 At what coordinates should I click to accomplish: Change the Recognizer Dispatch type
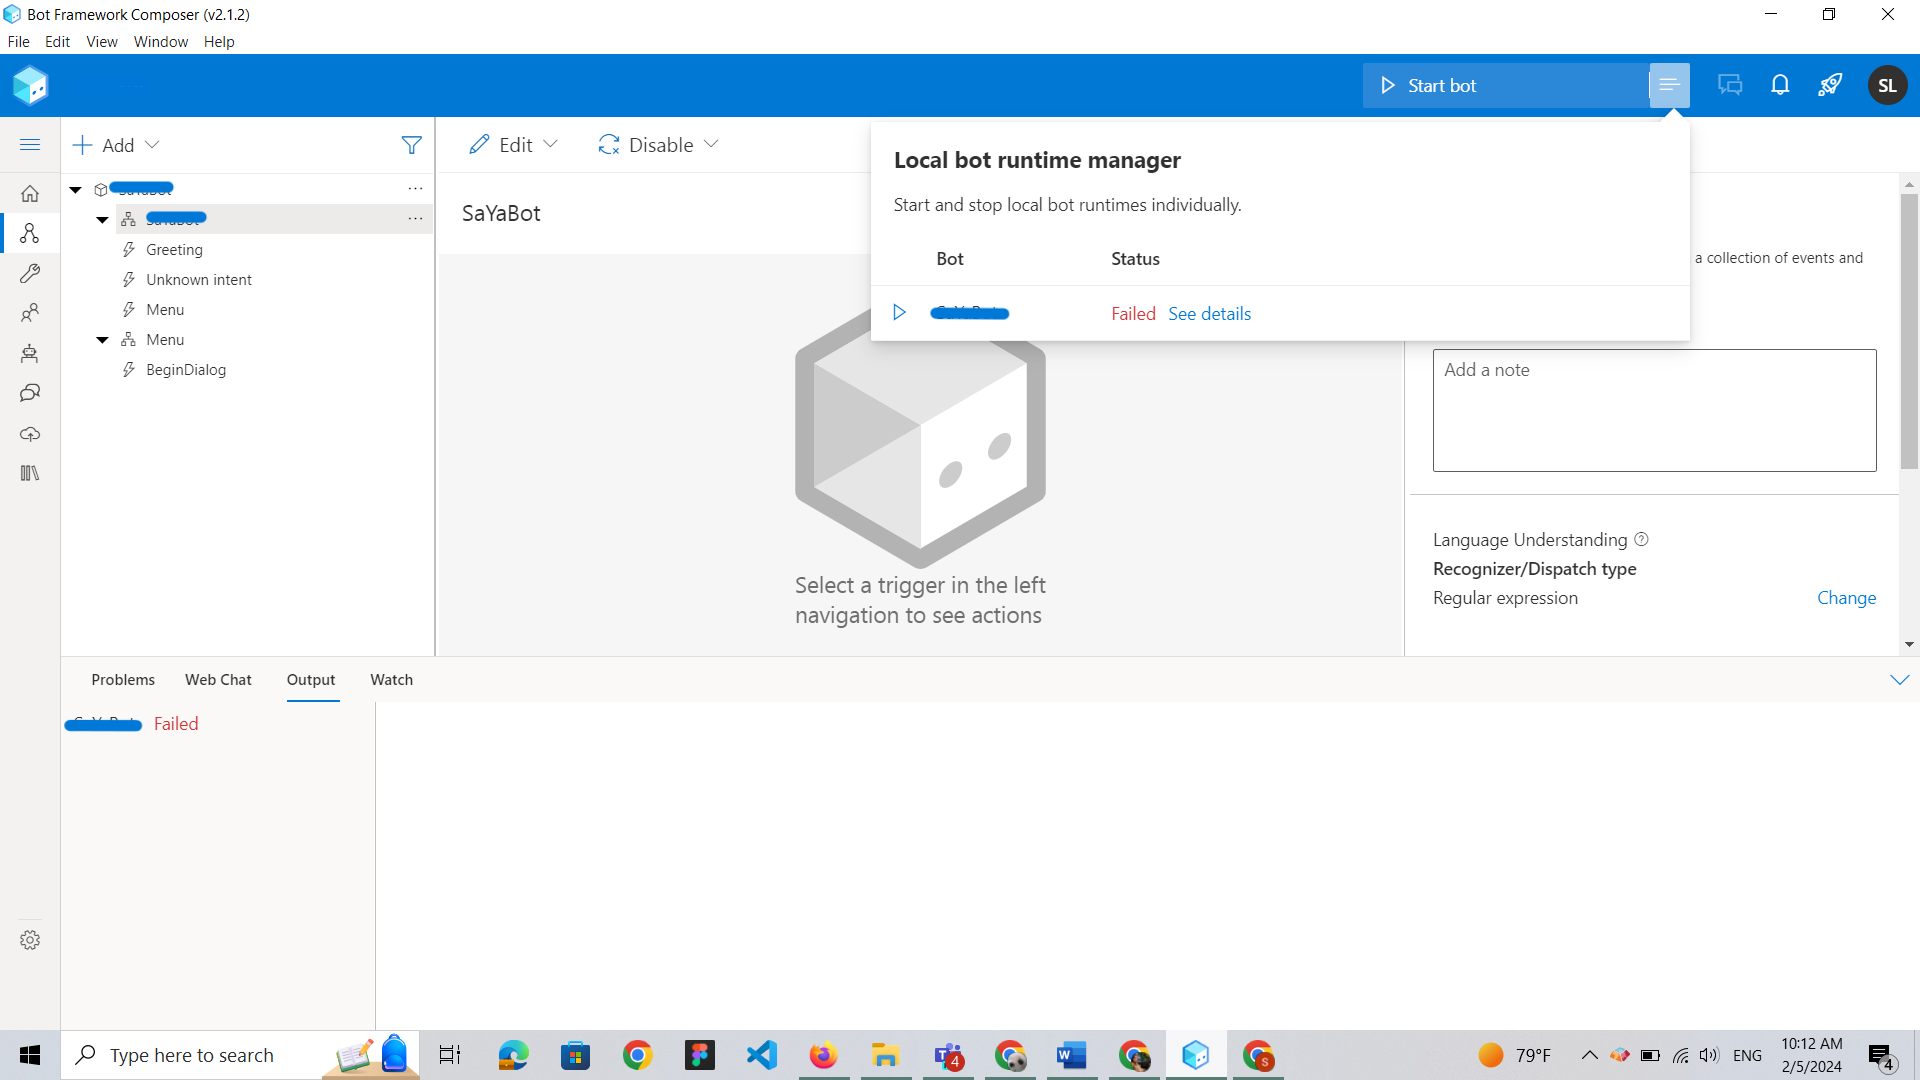(1847, 597)
